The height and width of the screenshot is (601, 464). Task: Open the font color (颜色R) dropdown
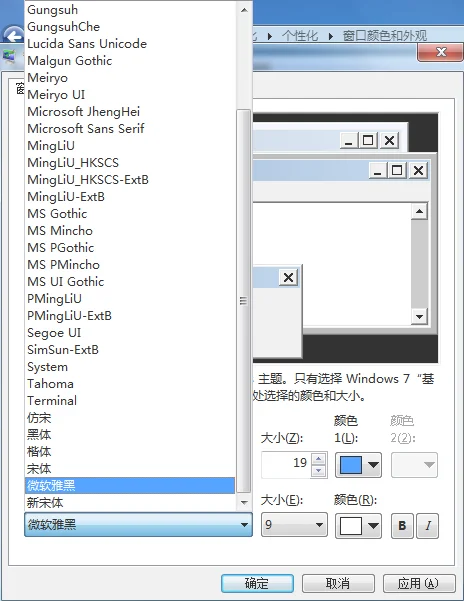tap(358, 525)
